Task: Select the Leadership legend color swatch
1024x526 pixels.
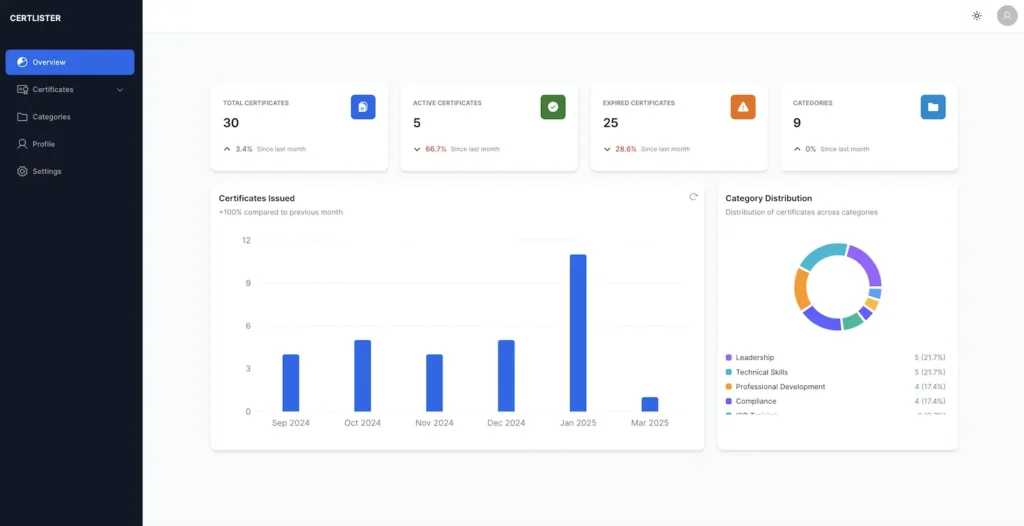Action: [x=729, y=357]
